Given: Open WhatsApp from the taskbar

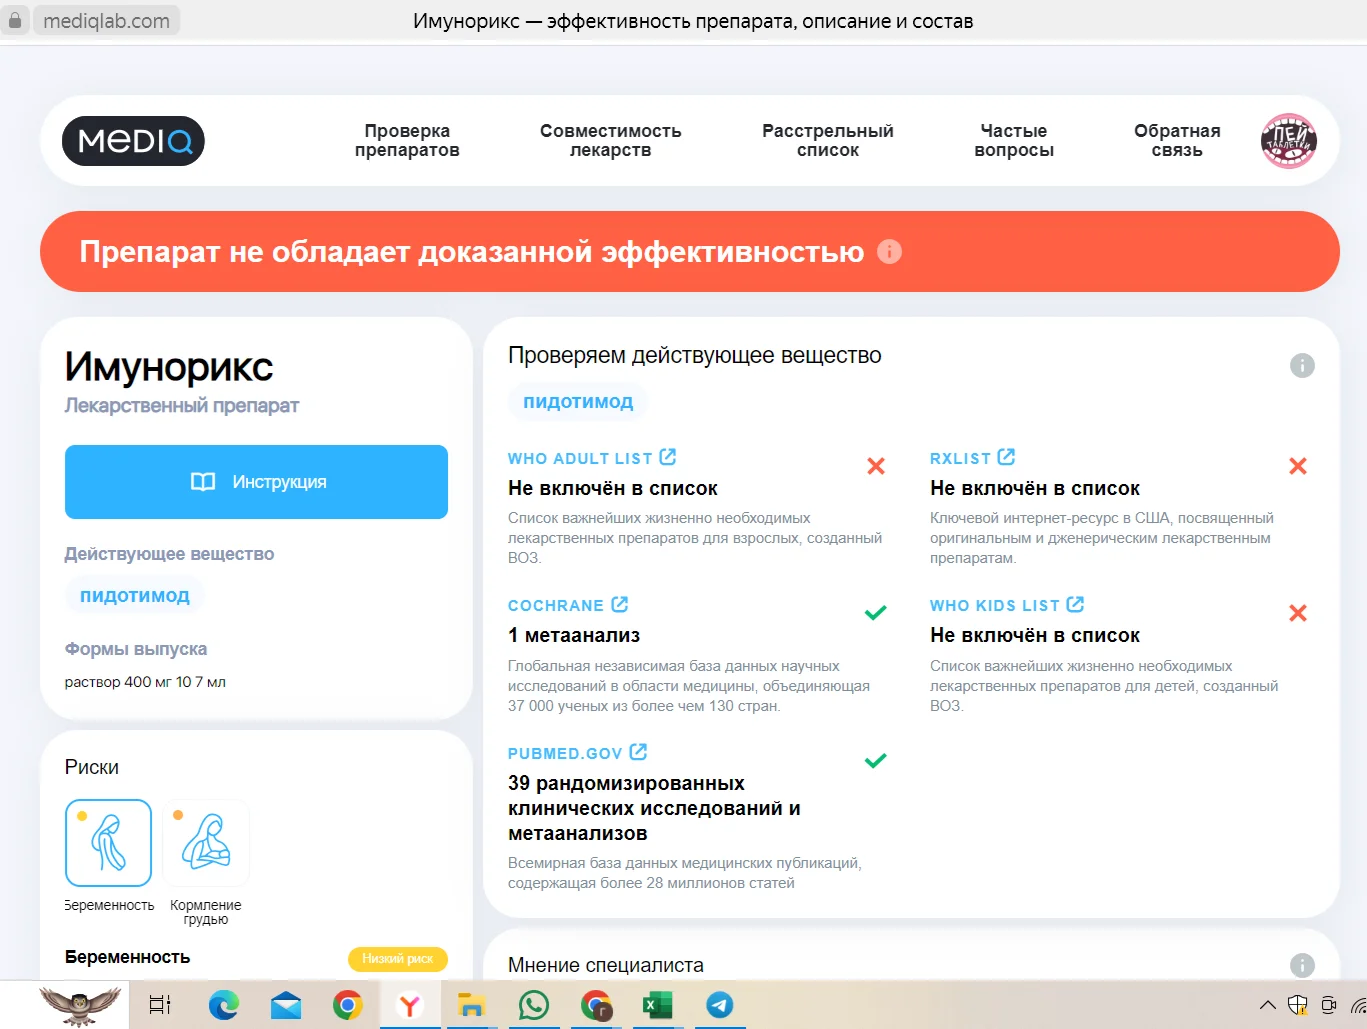Looking at the screenshot, I should coord(534,1005).
